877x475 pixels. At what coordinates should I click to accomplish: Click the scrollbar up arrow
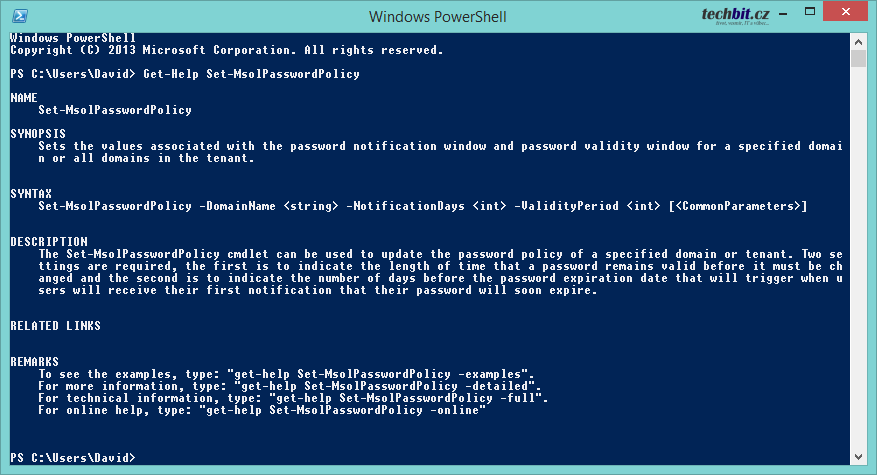(x=859, y=42)
